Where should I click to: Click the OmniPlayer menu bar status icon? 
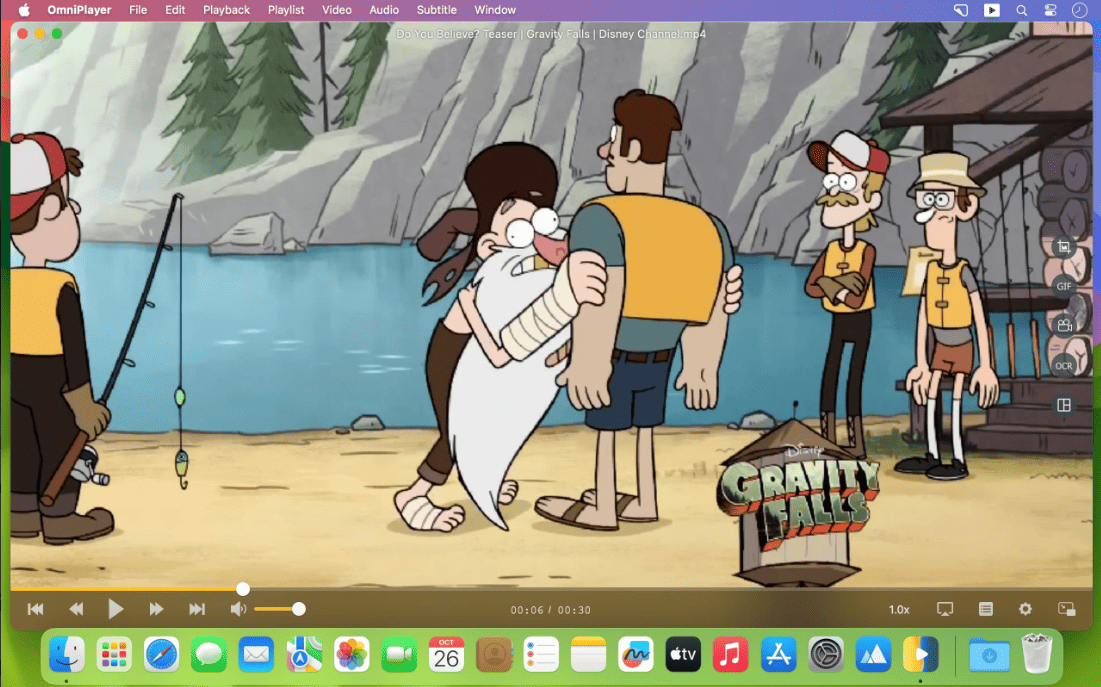[991, 10]
